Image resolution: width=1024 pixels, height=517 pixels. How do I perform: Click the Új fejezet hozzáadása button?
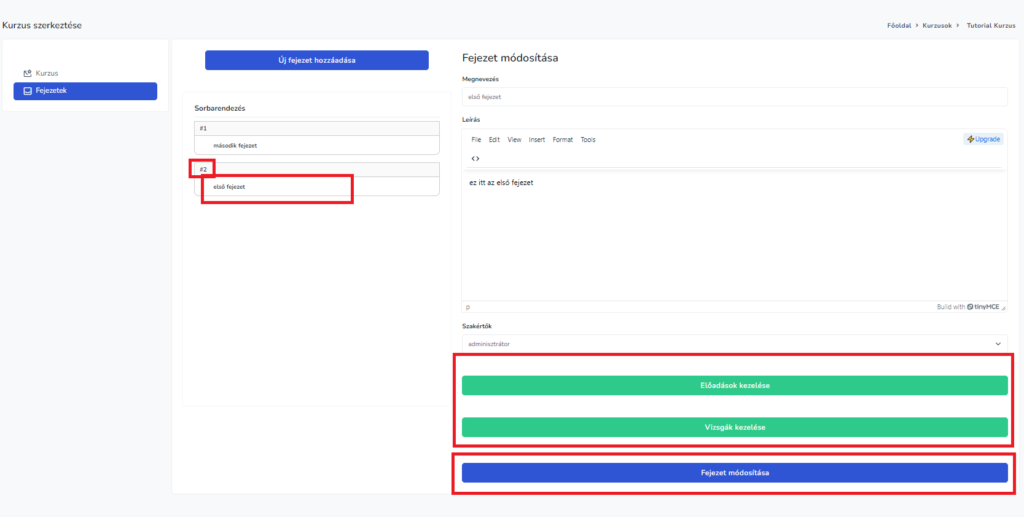click(x=316, y=60)
